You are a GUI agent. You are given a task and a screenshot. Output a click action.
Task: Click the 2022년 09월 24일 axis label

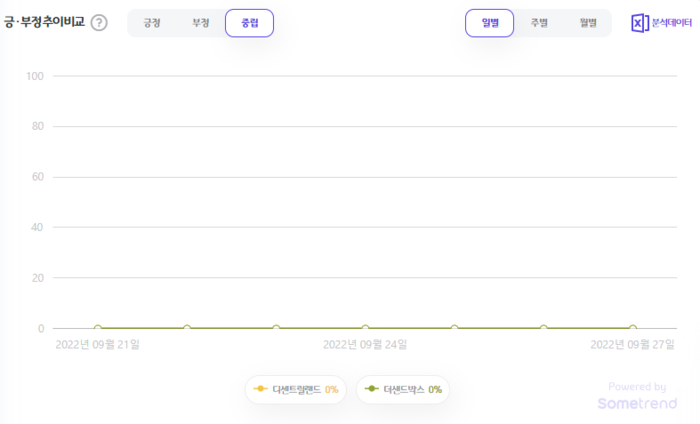coord(365,345)
